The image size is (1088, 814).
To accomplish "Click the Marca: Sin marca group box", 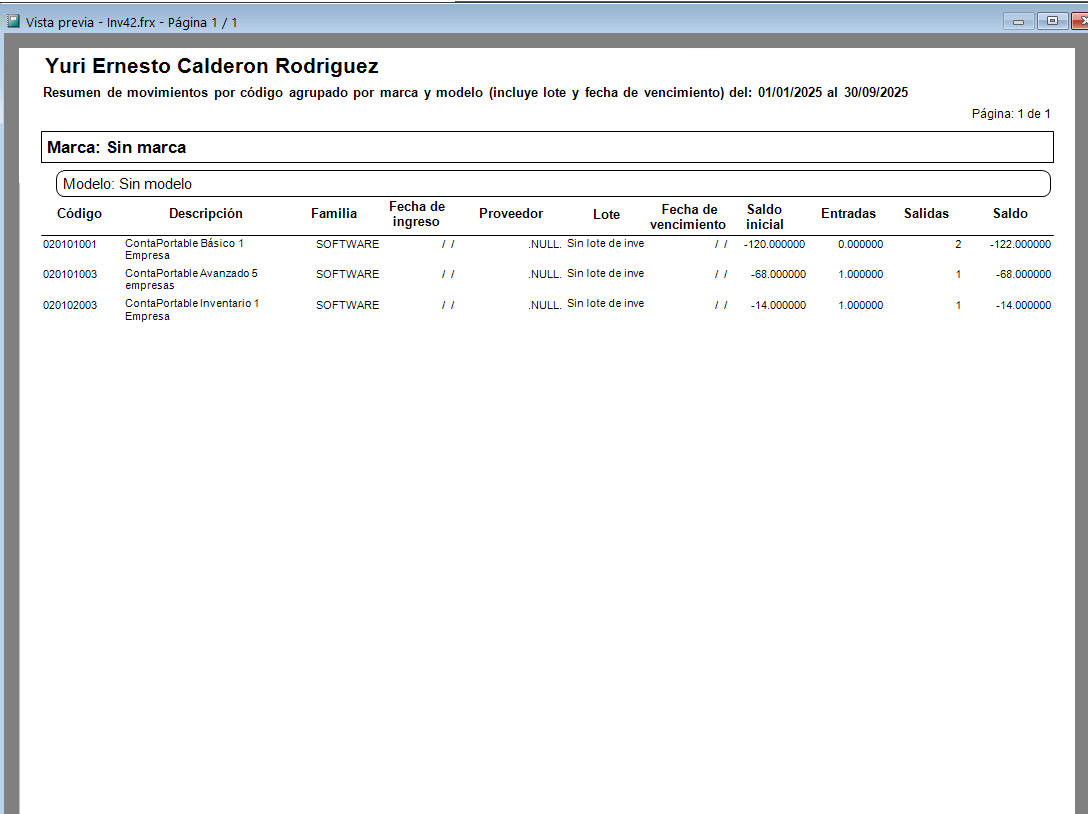I will [x=547, y=147].
